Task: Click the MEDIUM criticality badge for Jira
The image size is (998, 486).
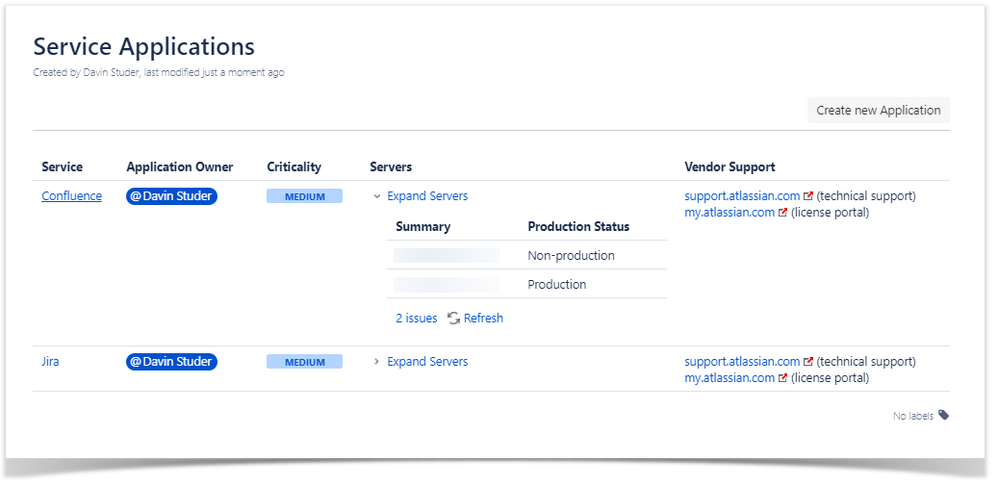Action: tap(304, 362)
